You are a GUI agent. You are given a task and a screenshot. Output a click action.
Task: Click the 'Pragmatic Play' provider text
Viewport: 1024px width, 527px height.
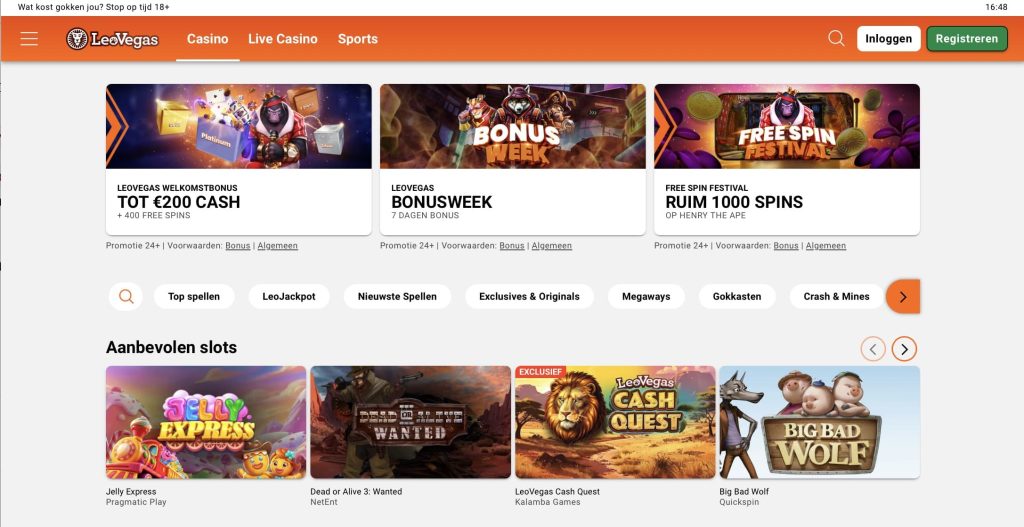pos(136,502)
